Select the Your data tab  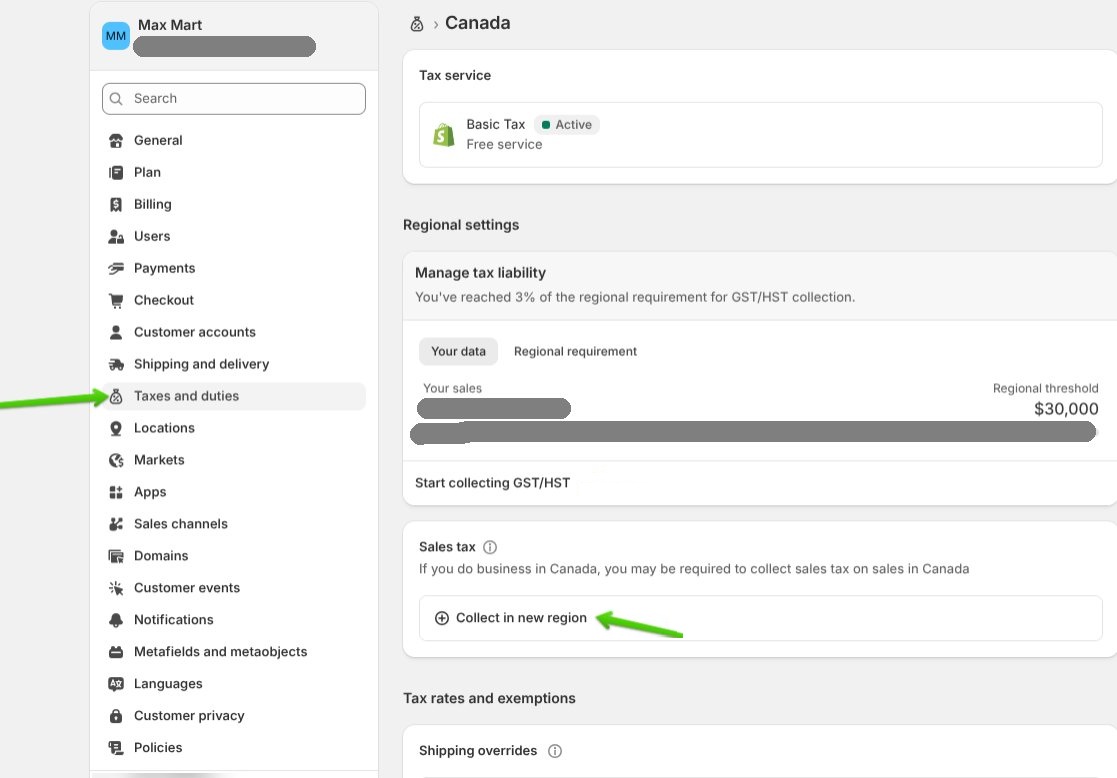tap(458, 352)
